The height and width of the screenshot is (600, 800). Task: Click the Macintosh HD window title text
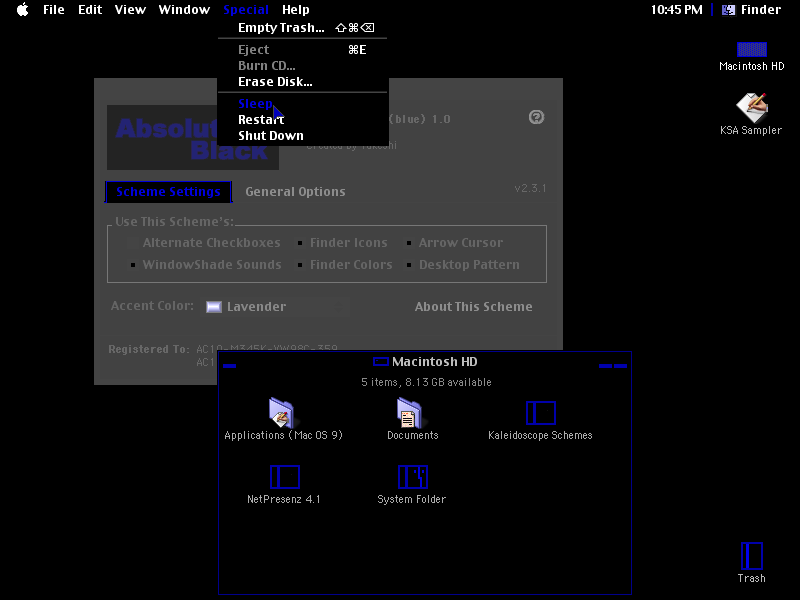click(435, 362)
